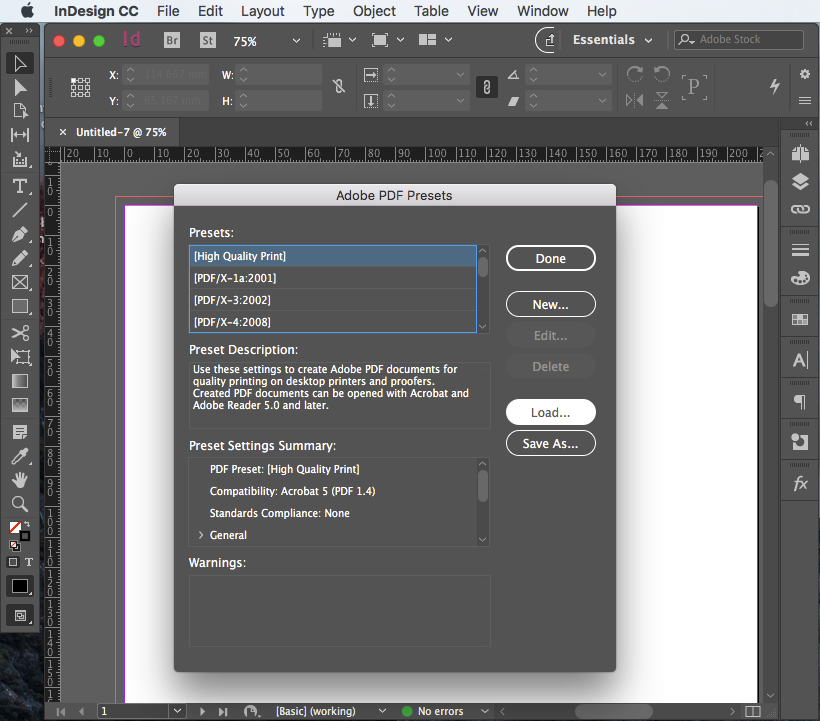Screen dimensions: 820x721
Task: Open the Window menu
Action: click(x=542, y=11)
